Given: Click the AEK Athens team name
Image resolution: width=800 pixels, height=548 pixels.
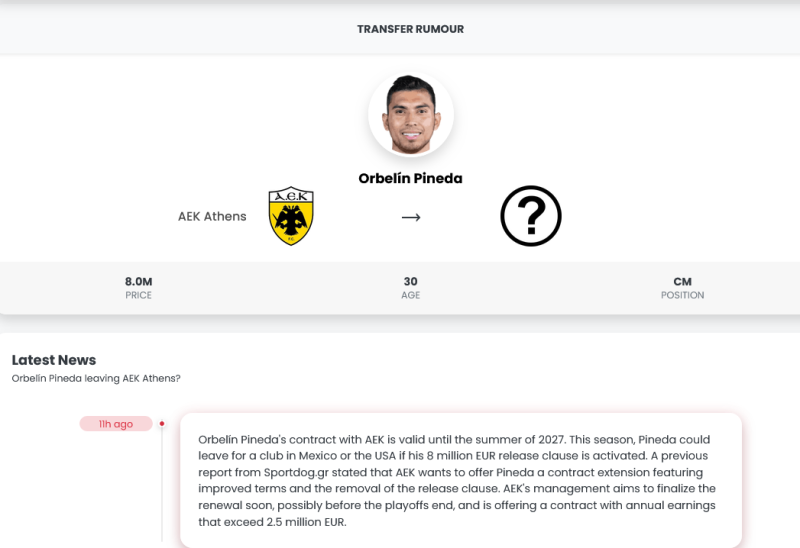Looking at the screenshot, I should 212,216.
